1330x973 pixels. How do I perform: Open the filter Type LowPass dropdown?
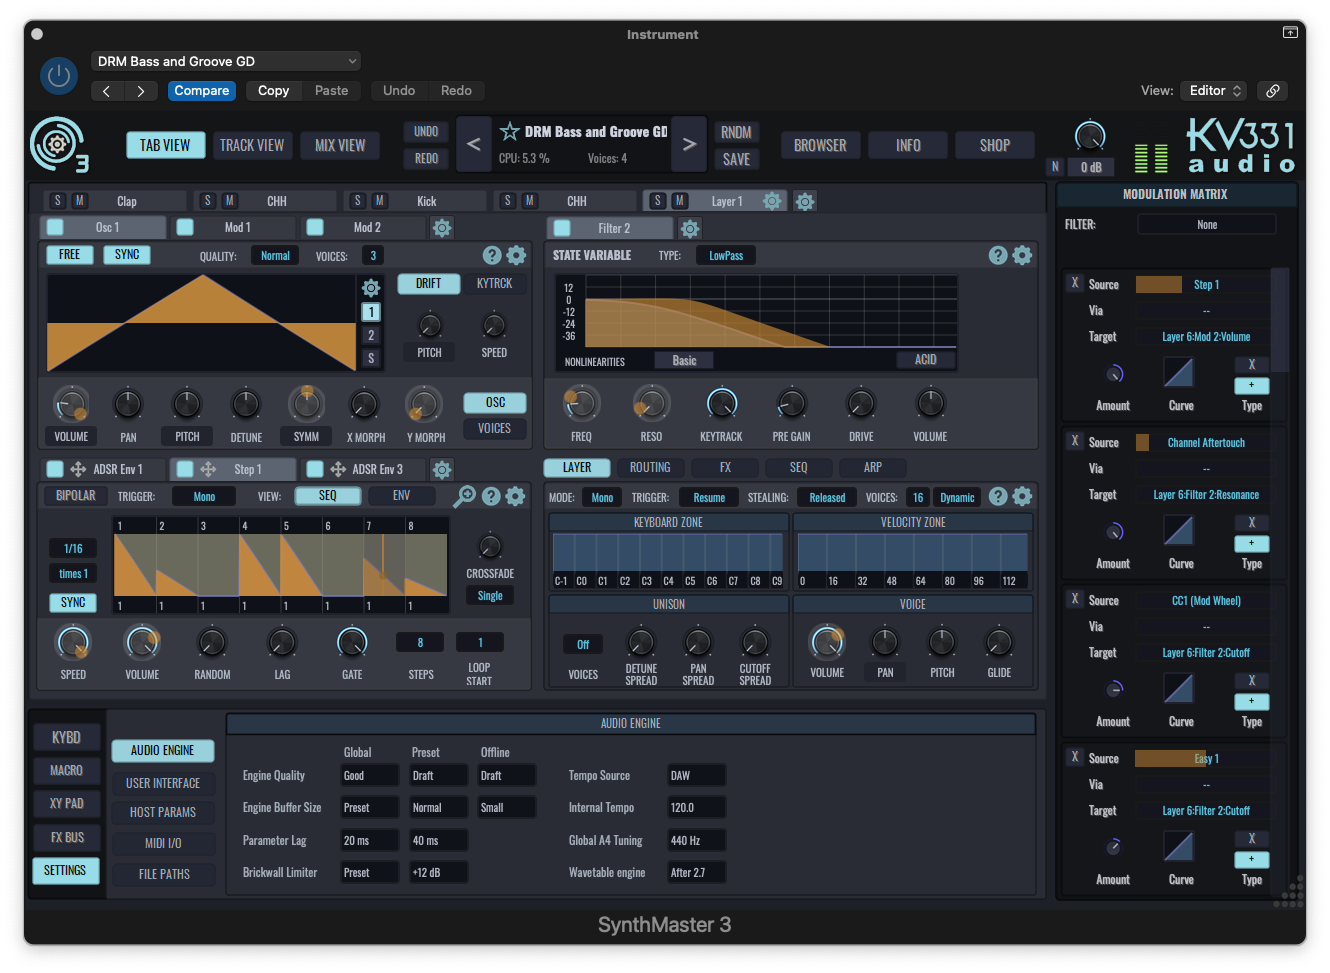725,255
